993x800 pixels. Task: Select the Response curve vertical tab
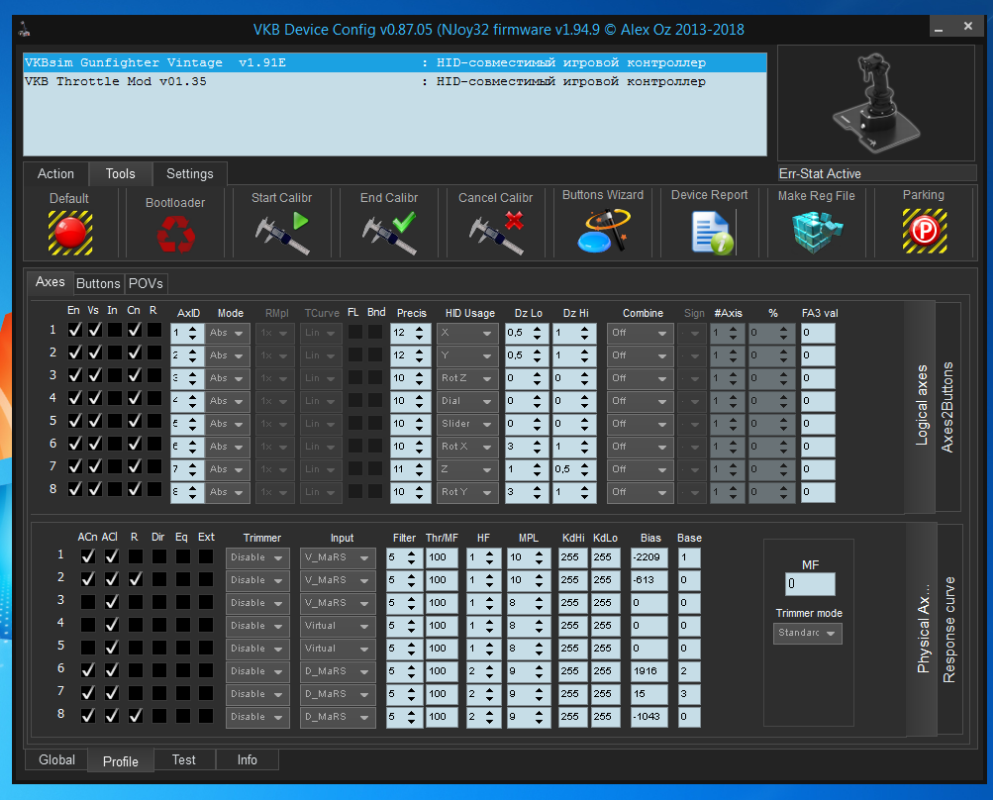[949, 629]
